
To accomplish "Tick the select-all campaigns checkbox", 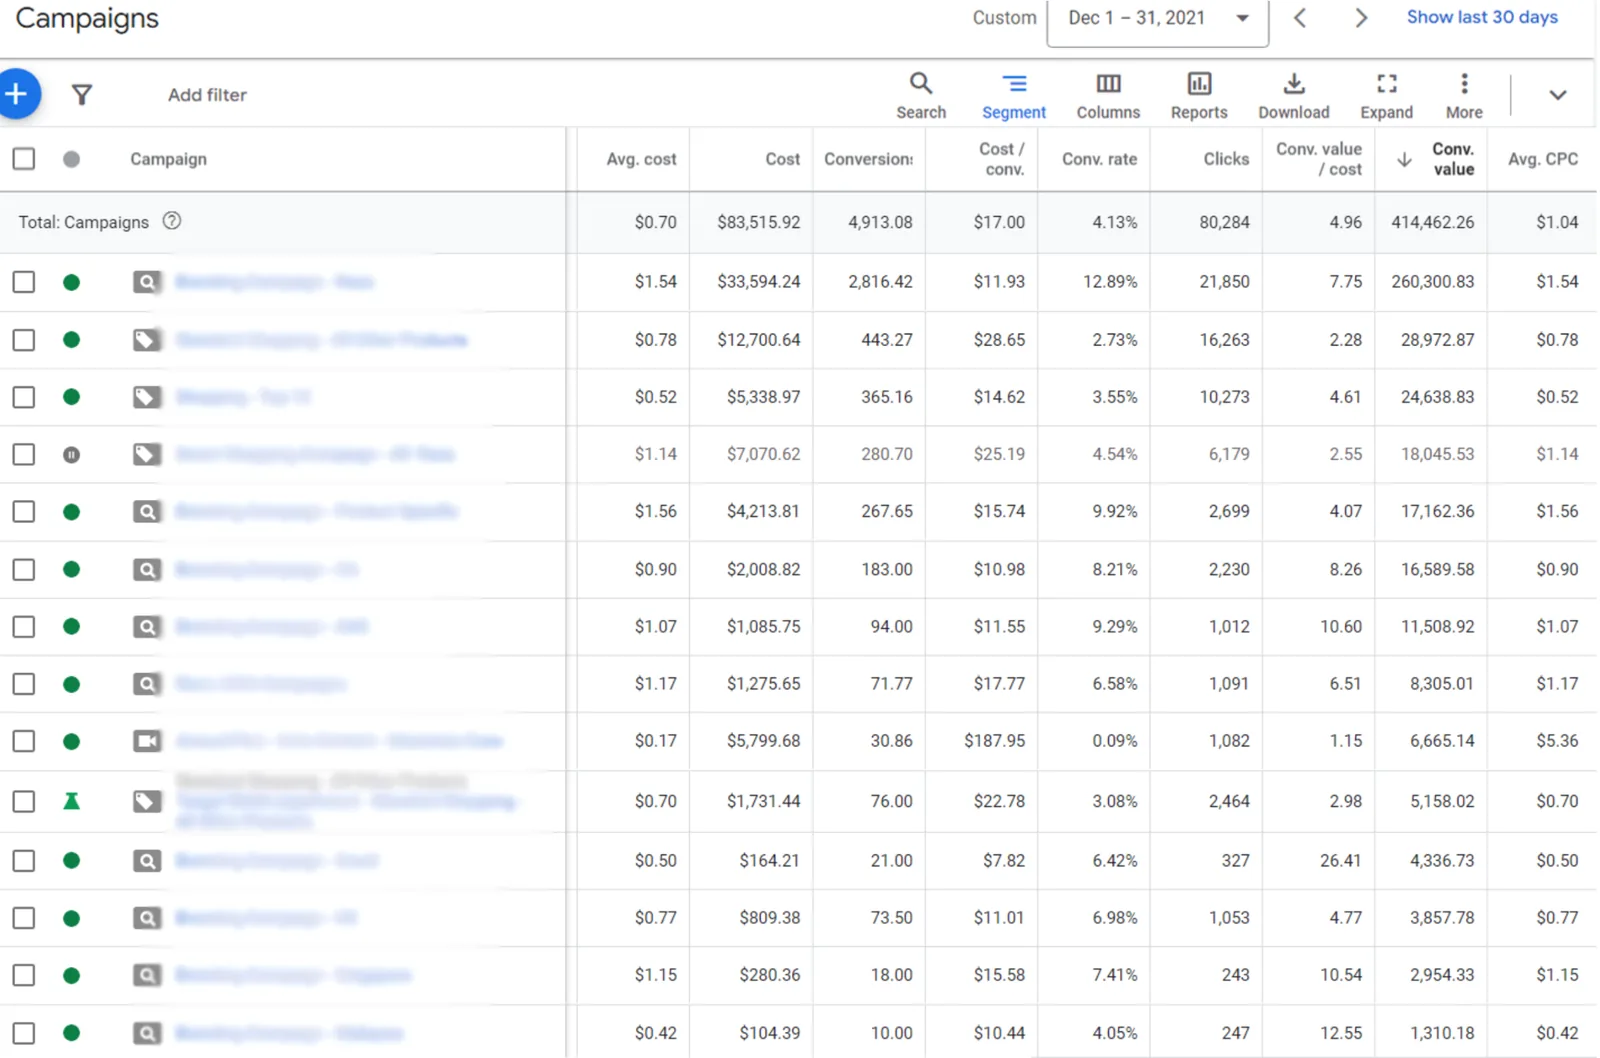I will (24, 159).
